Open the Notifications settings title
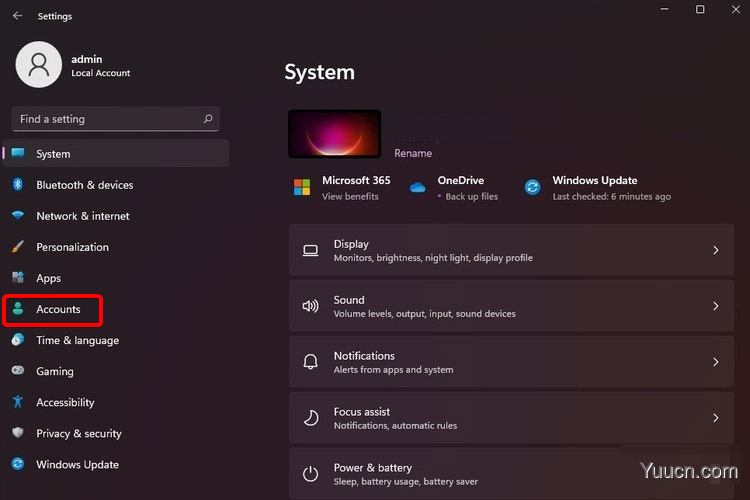This screenshot has height=500, width=750. tap(364, 356)
